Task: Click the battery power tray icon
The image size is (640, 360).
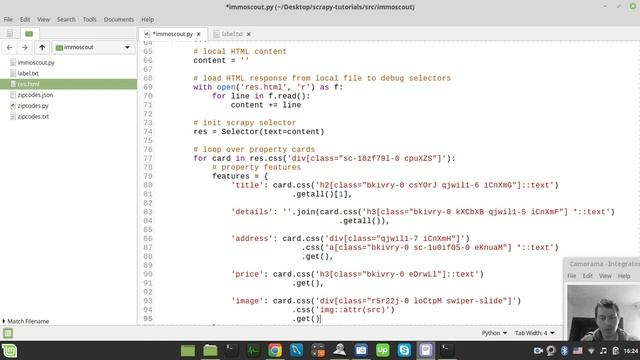Action: point(616,351)
